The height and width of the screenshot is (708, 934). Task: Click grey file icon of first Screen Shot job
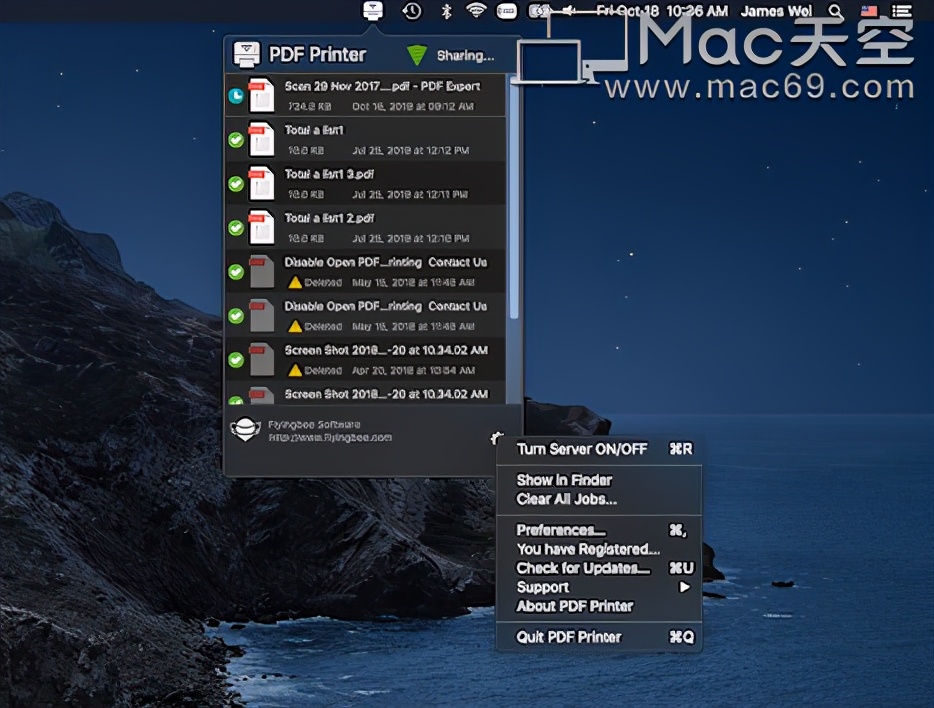pyautogui.click(x=261, y=359)
